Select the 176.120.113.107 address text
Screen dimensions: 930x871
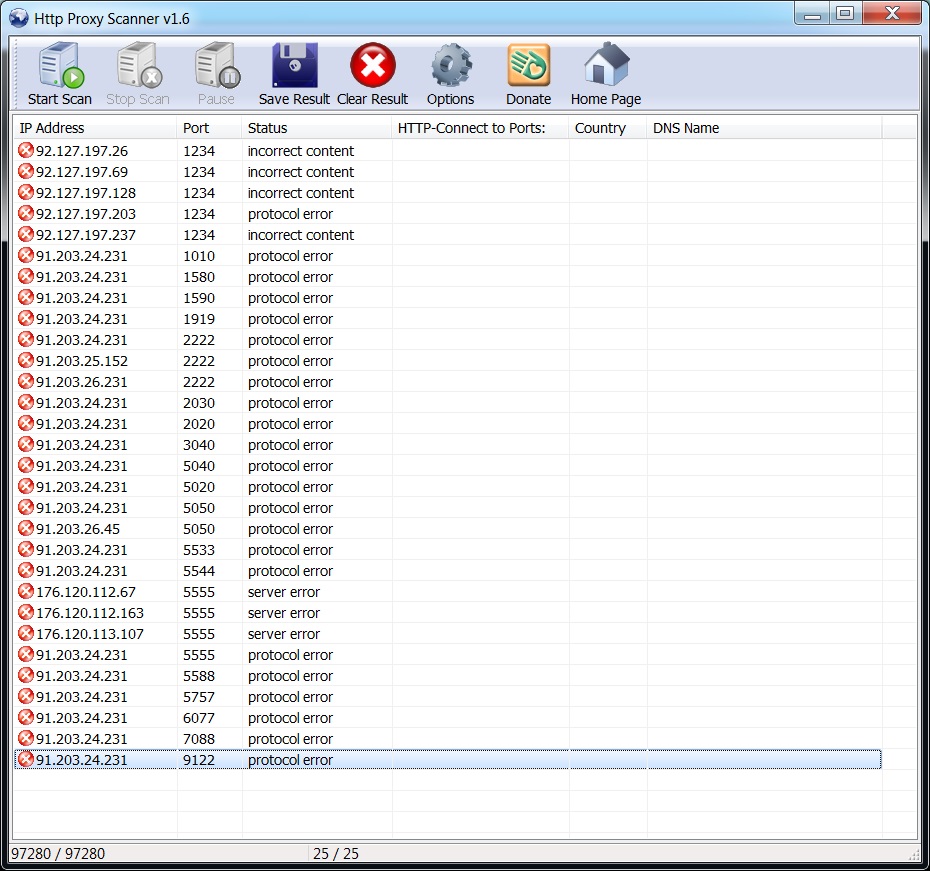point(90,634)
